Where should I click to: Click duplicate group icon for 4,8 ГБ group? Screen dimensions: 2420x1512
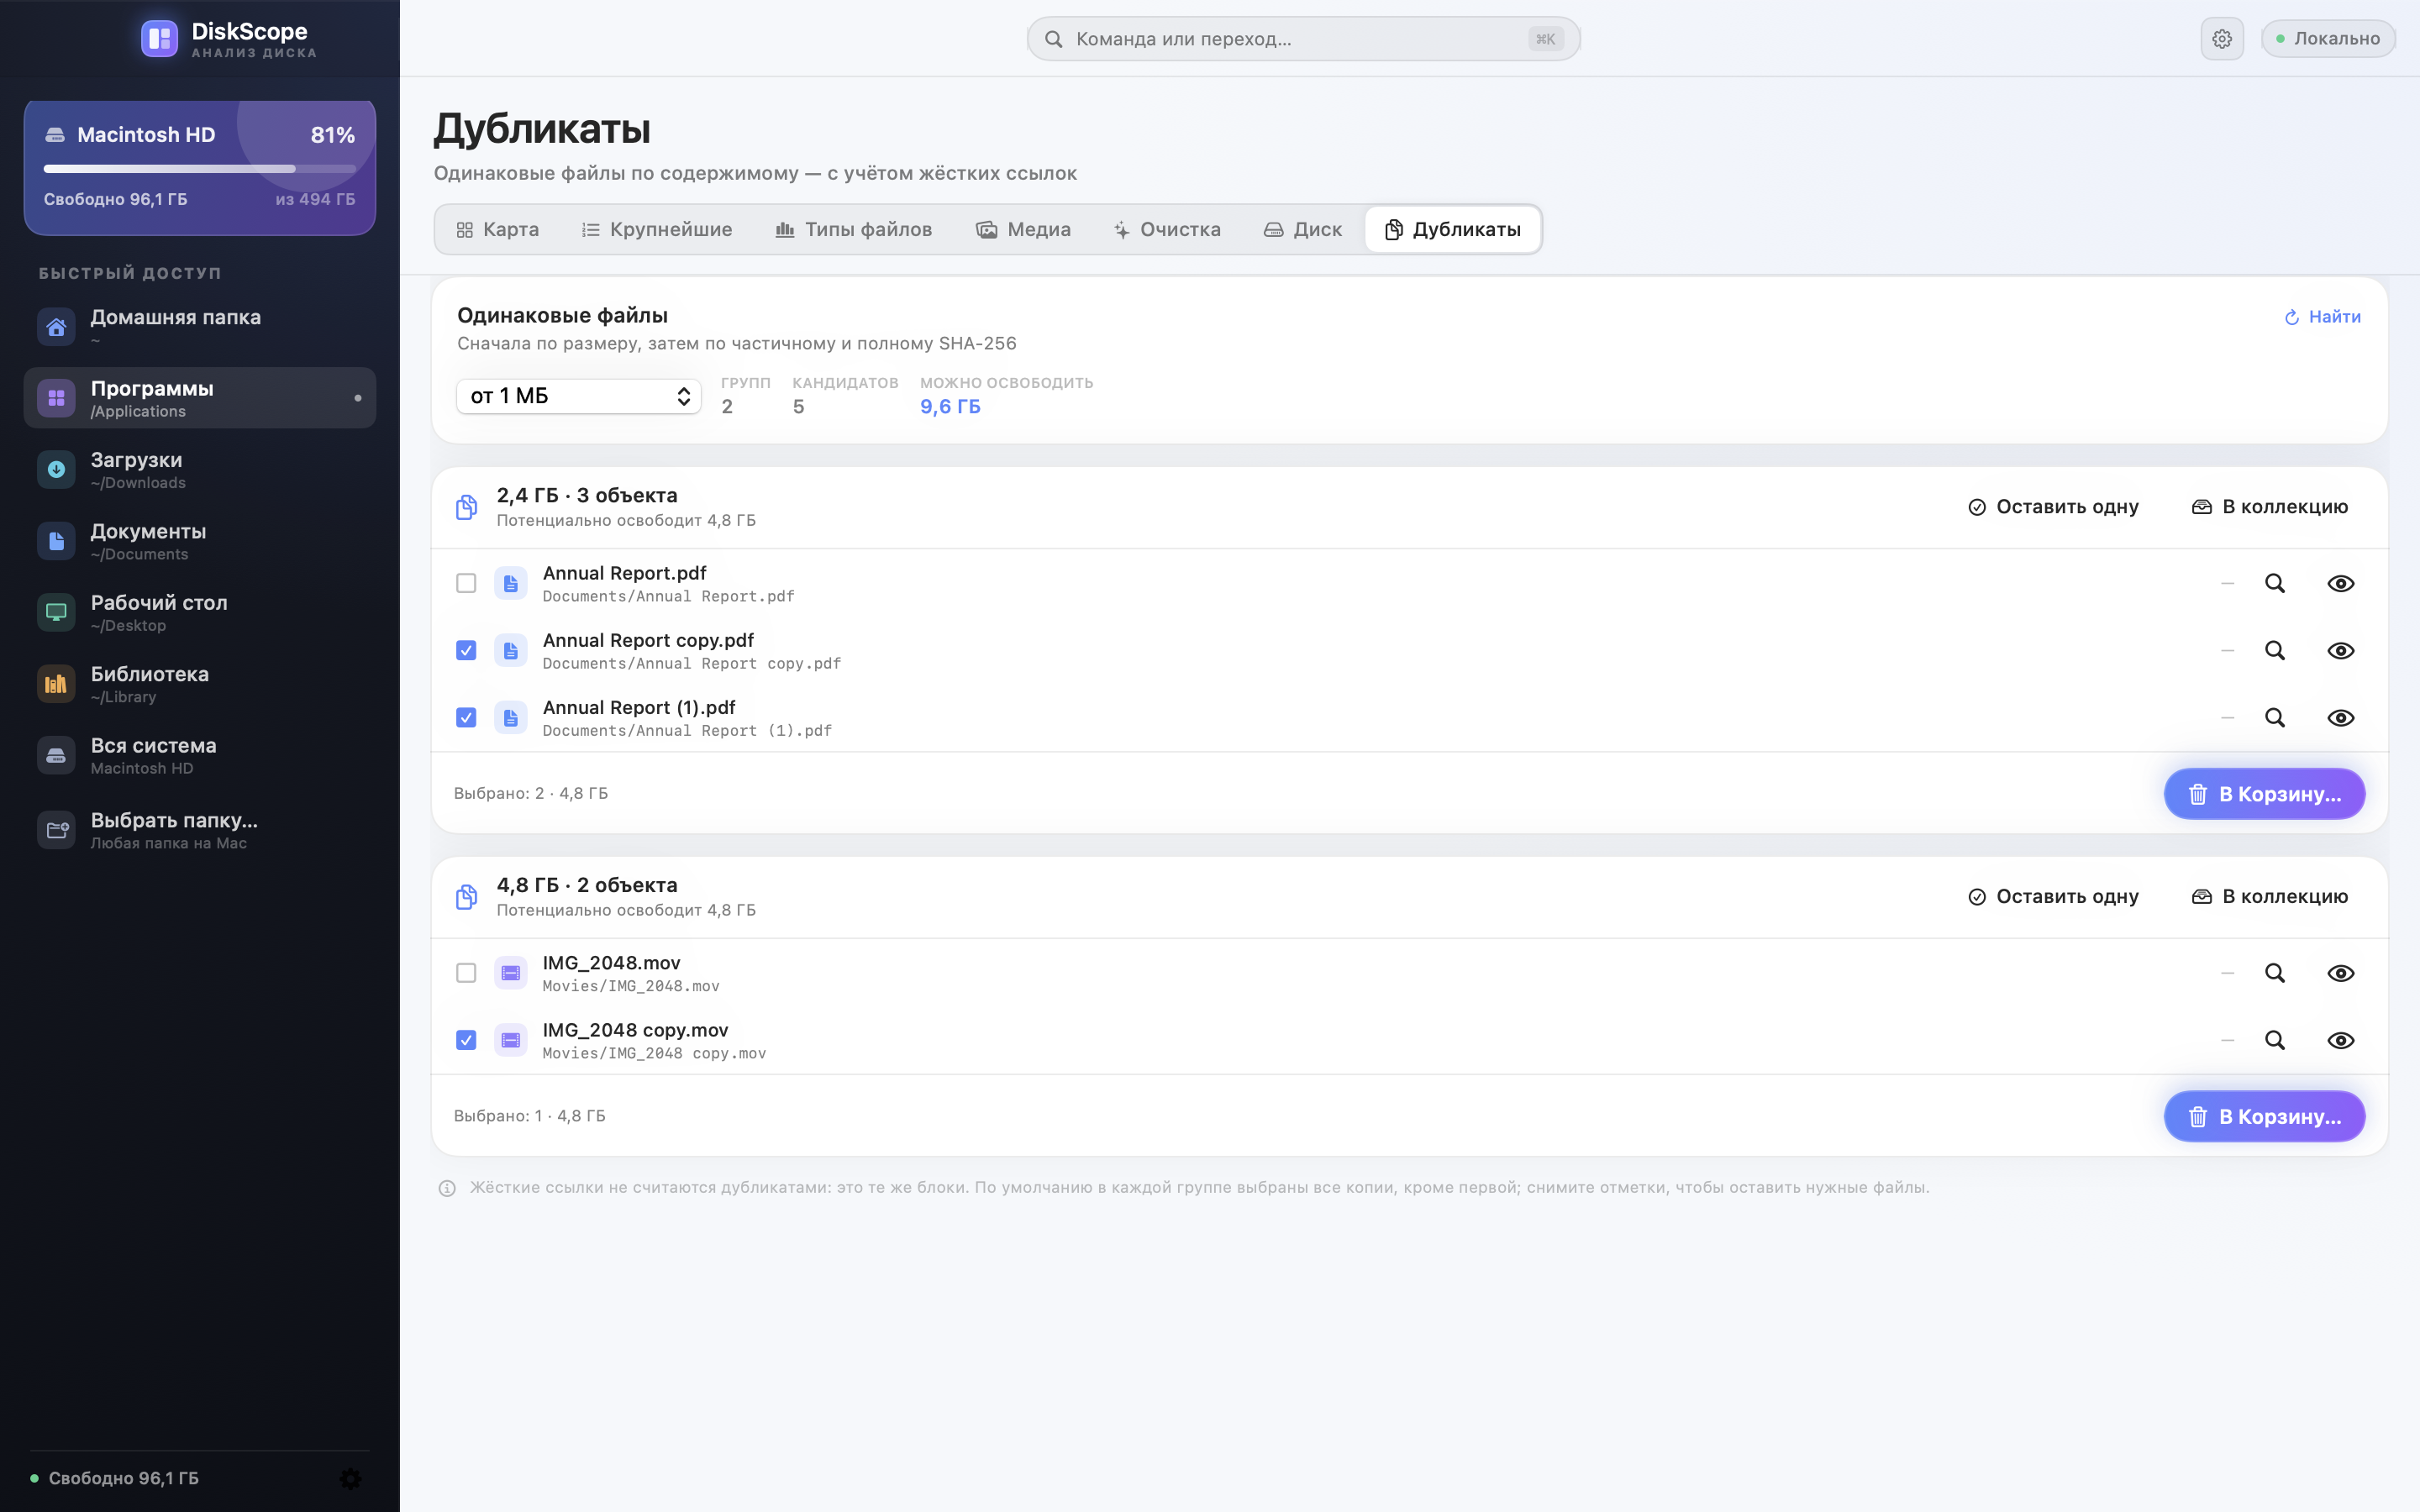[466, 897]
